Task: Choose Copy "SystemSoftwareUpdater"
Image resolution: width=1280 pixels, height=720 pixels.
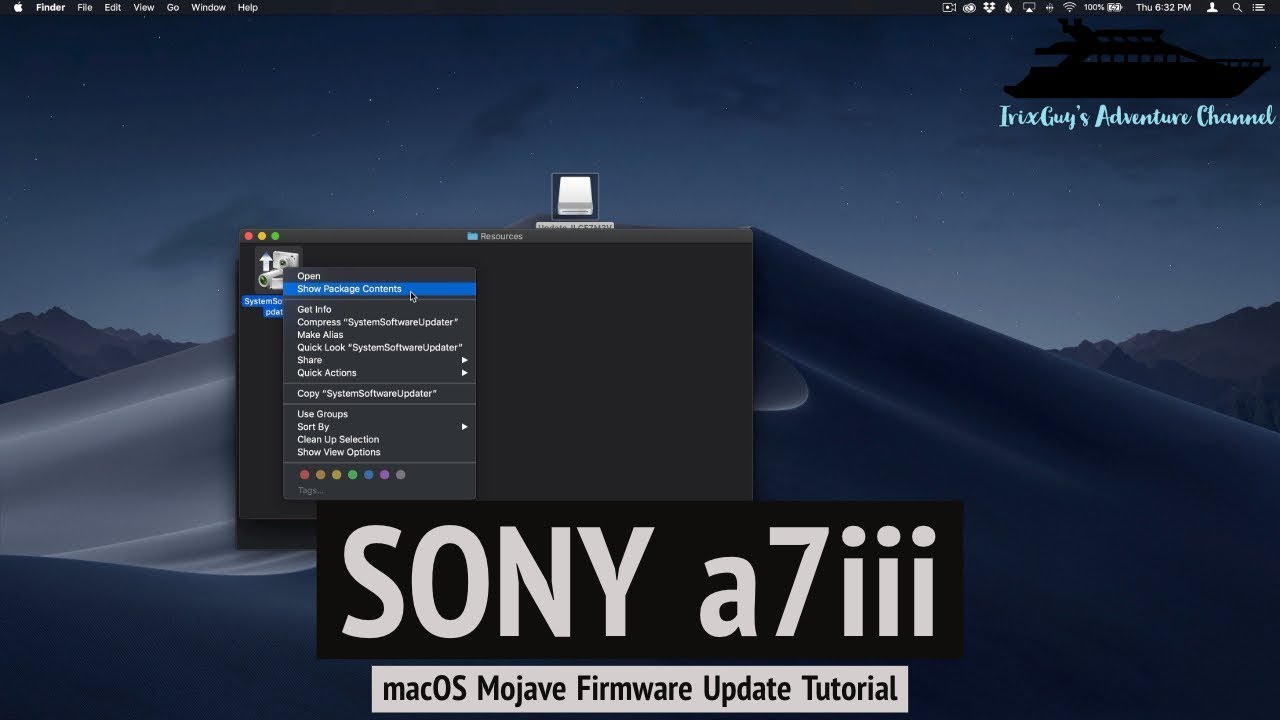Action: pos(380,394)
